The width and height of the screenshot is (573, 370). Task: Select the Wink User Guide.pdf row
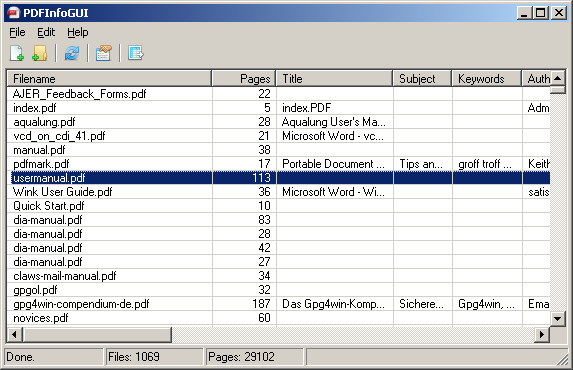point(278,192)
